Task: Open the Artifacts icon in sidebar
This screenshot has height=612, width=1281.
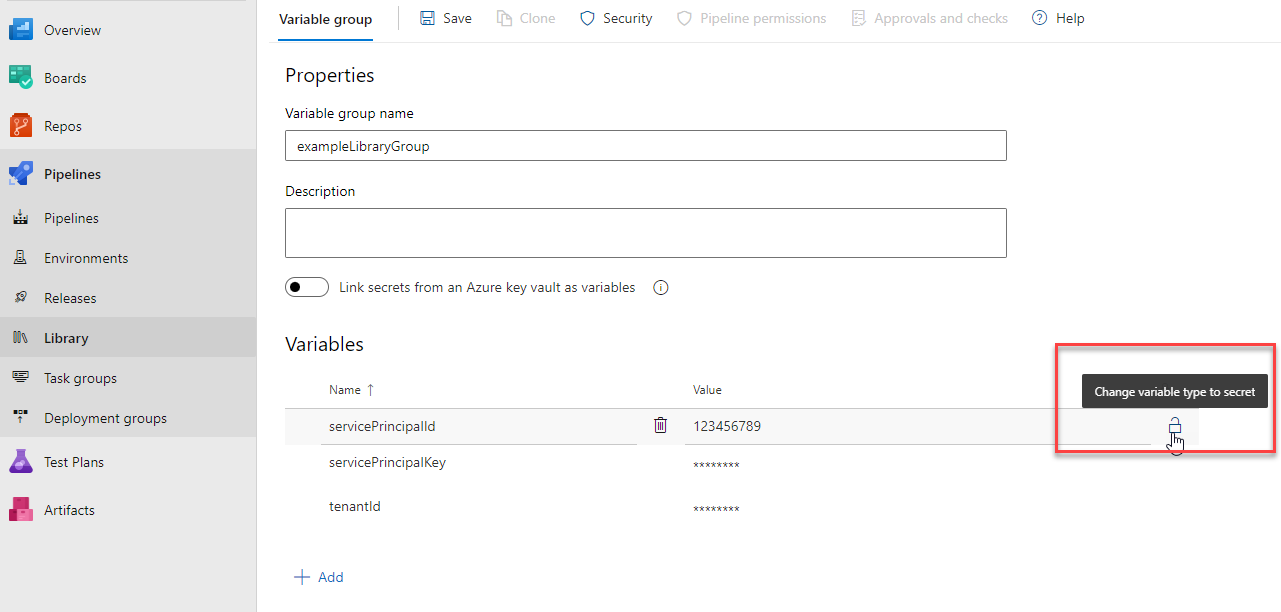Action: coord(21,510)
